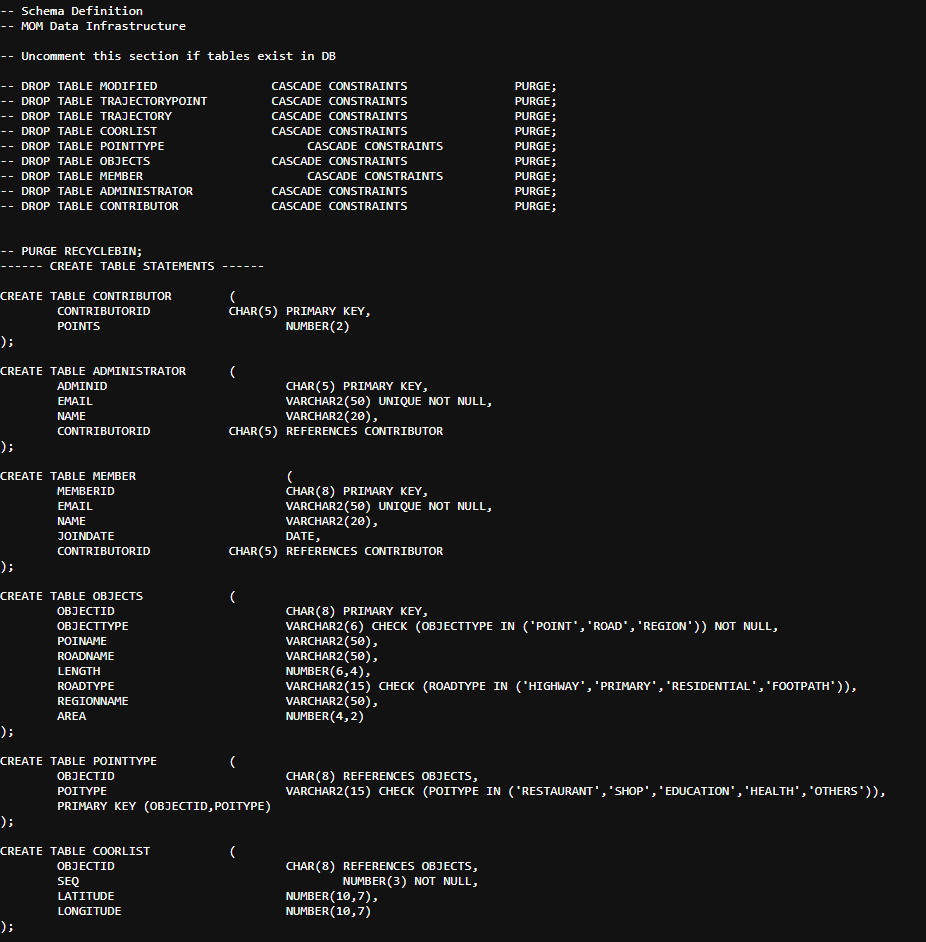Click the 'CREATE TABLE POINTTYPE' statement
The height and width of the screenshot is (942, 926).
tap(79, 762)
